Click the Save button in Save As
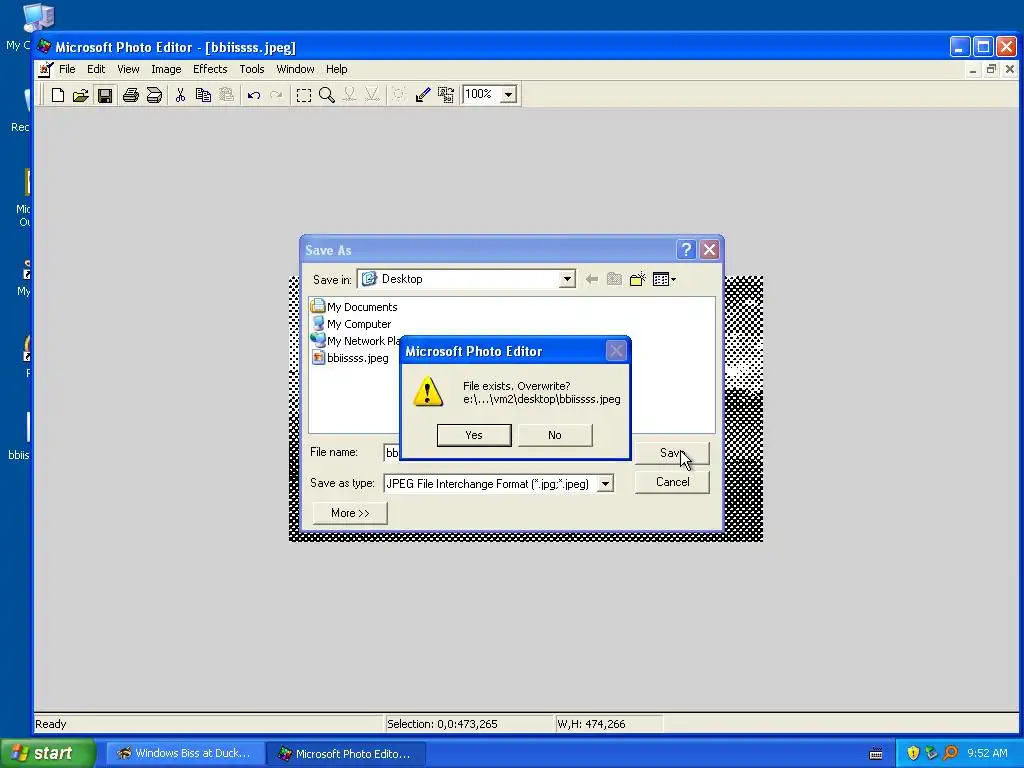The height and width of the screenshot is (768, 1024). [x=671, y=453]
